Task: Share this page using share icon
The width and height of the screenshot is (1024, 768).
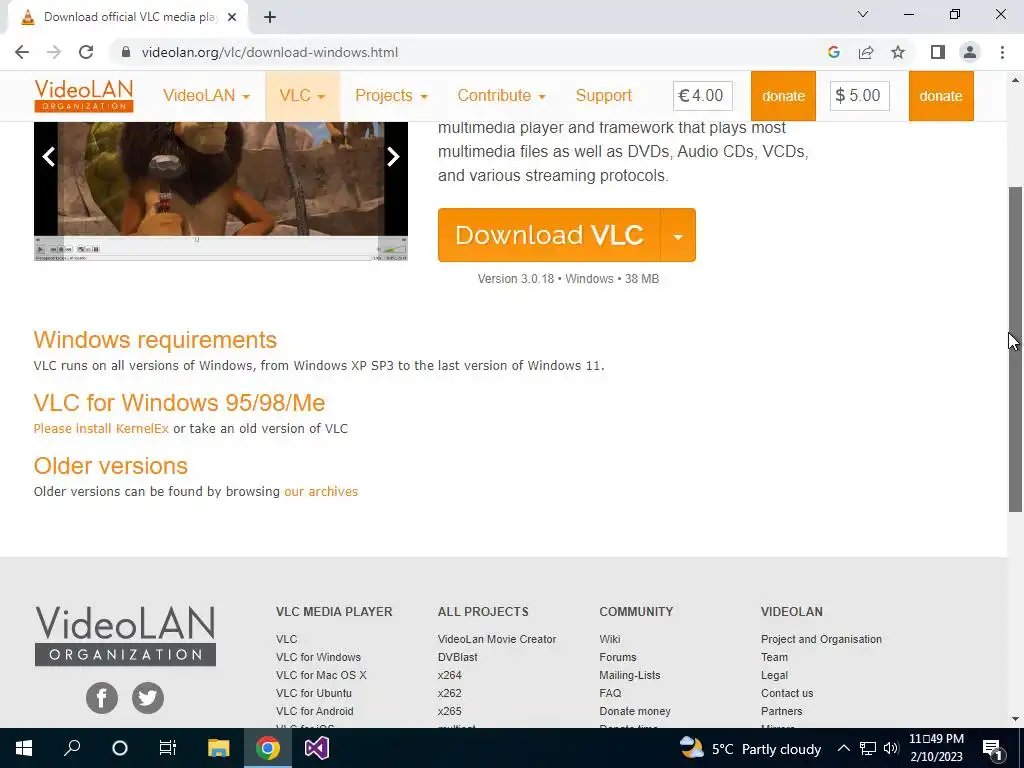Action: 866,52
